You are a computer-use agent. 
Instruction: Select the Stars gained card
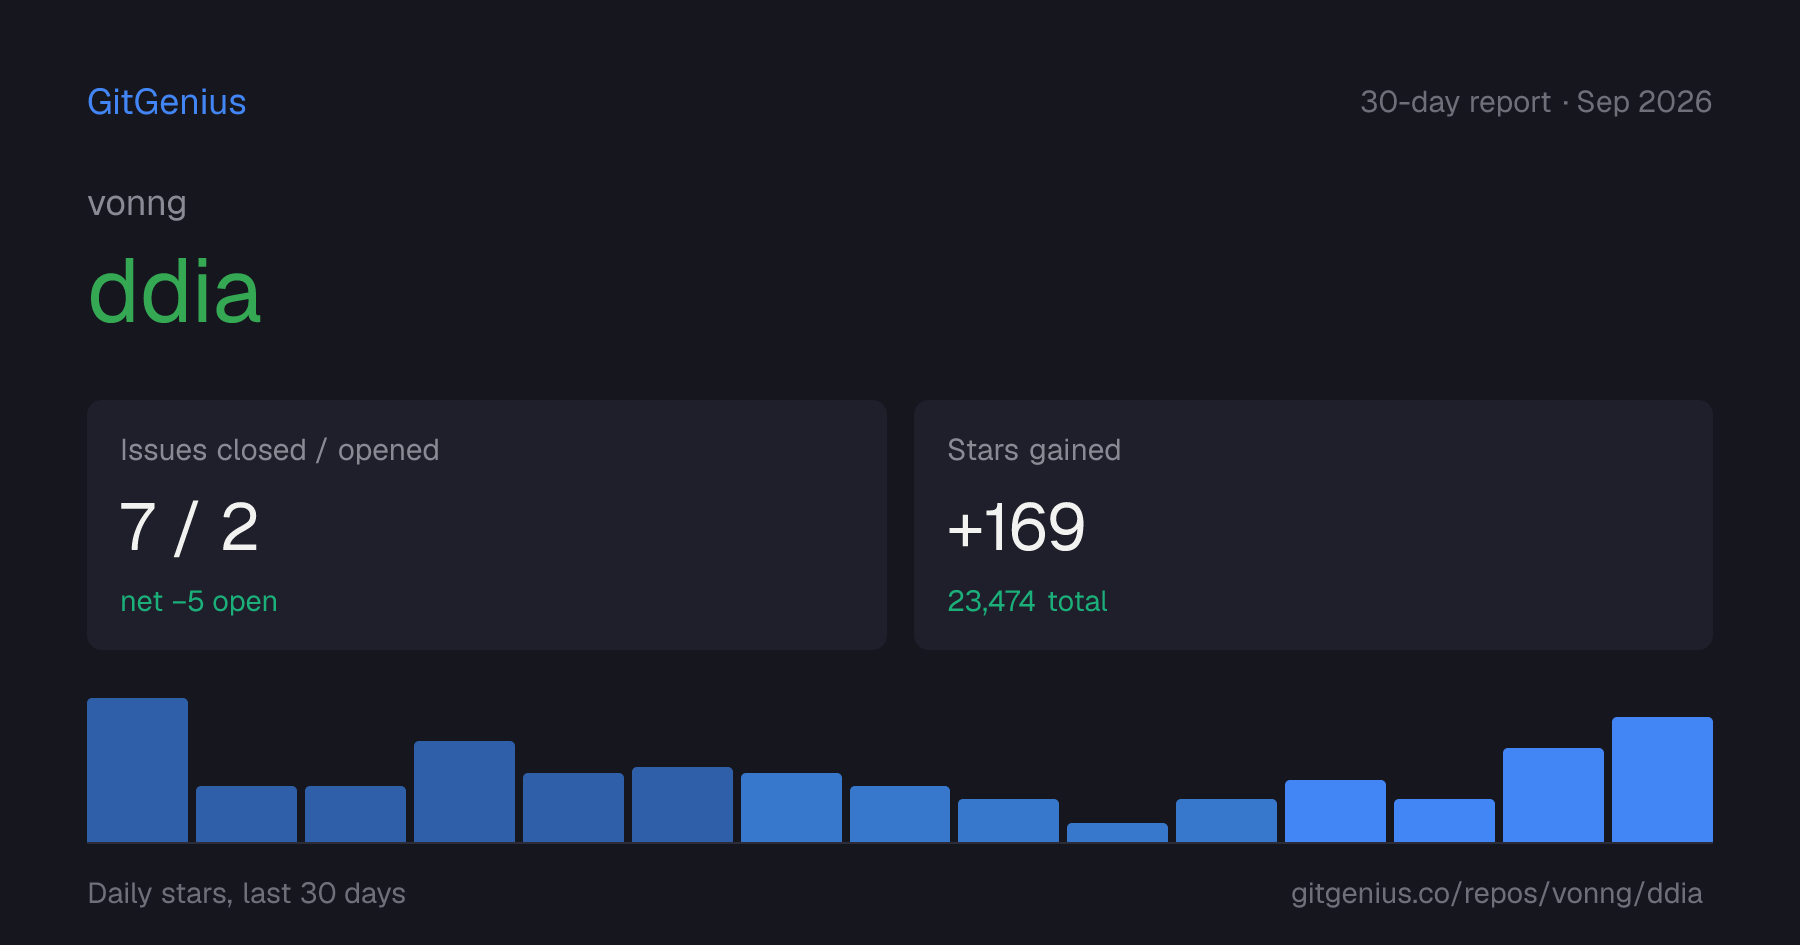(x=1313, y=525)
